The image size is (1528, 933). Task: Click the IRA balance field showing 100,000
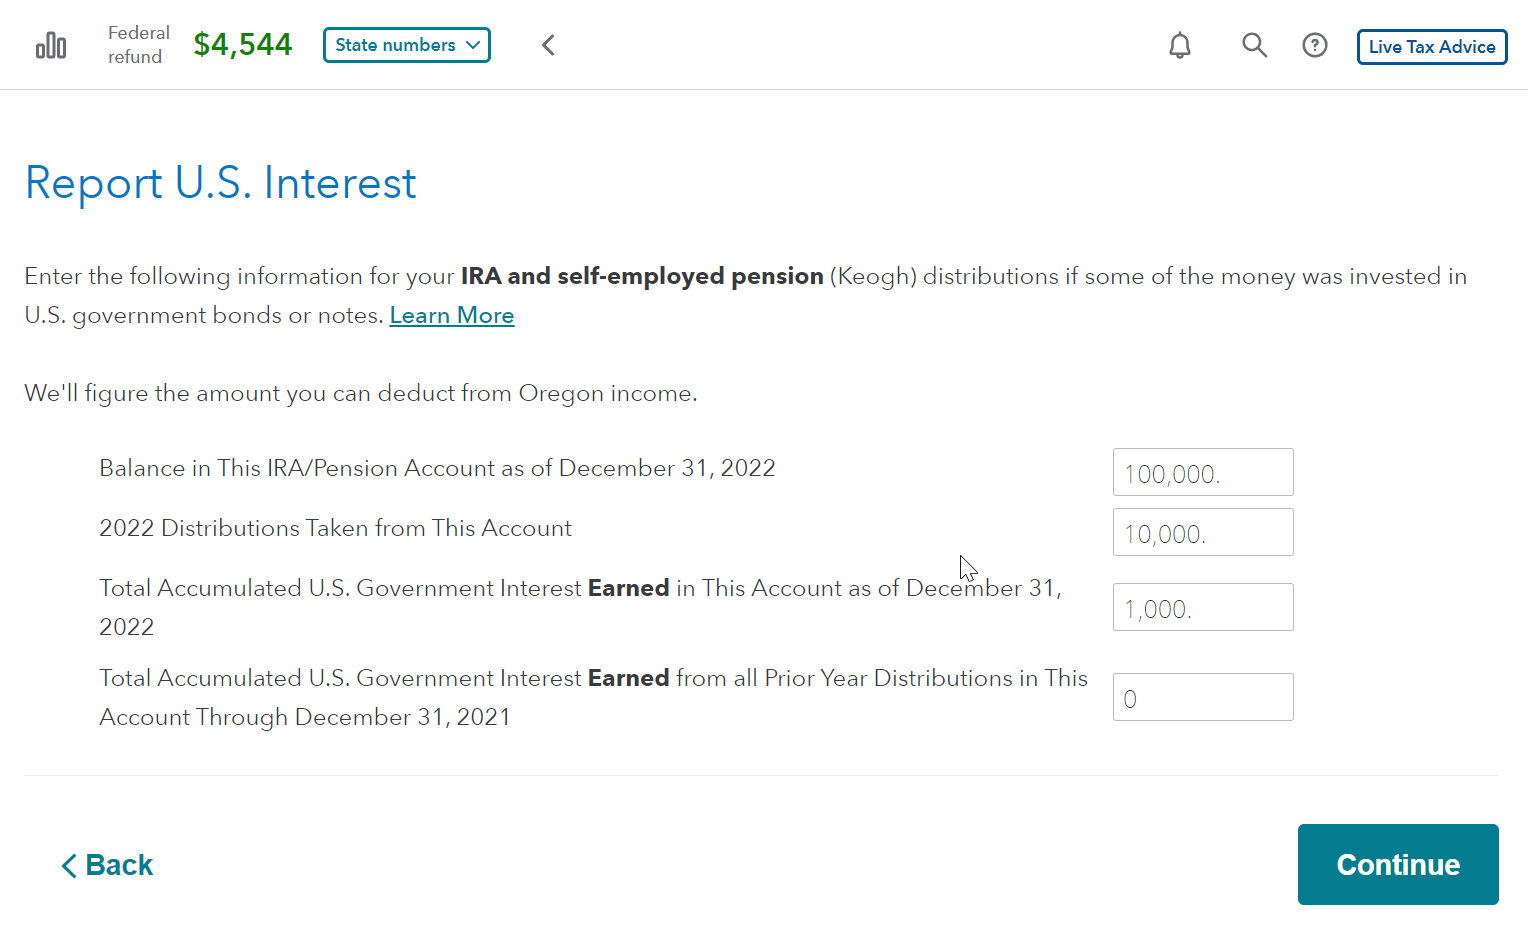click(1202, 472)
